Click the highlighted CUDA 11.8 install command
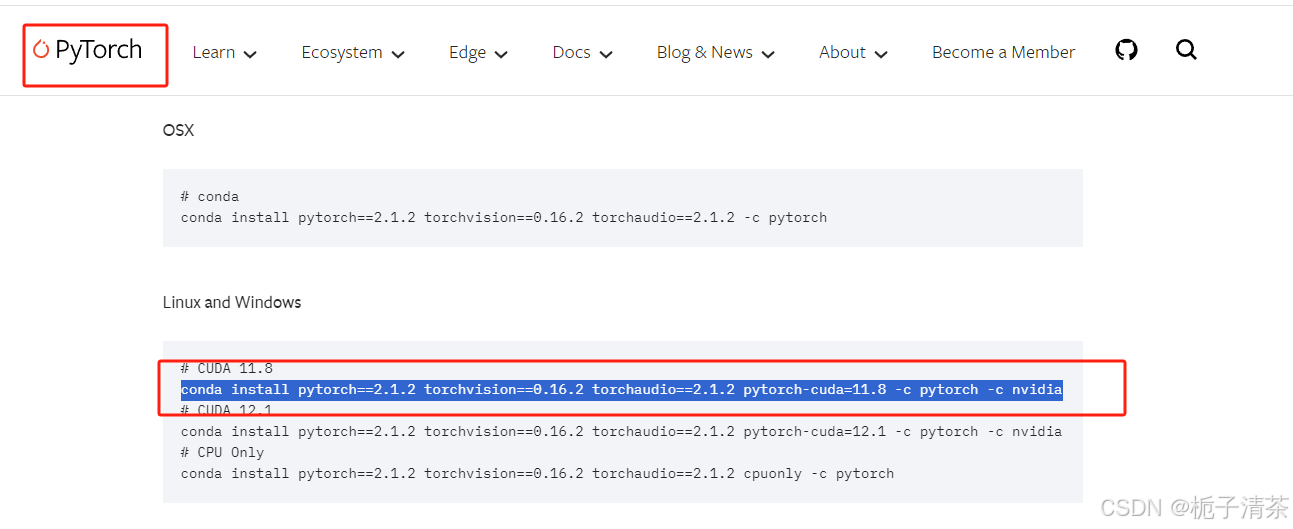 pyautogui.click(x=621, y=389)
